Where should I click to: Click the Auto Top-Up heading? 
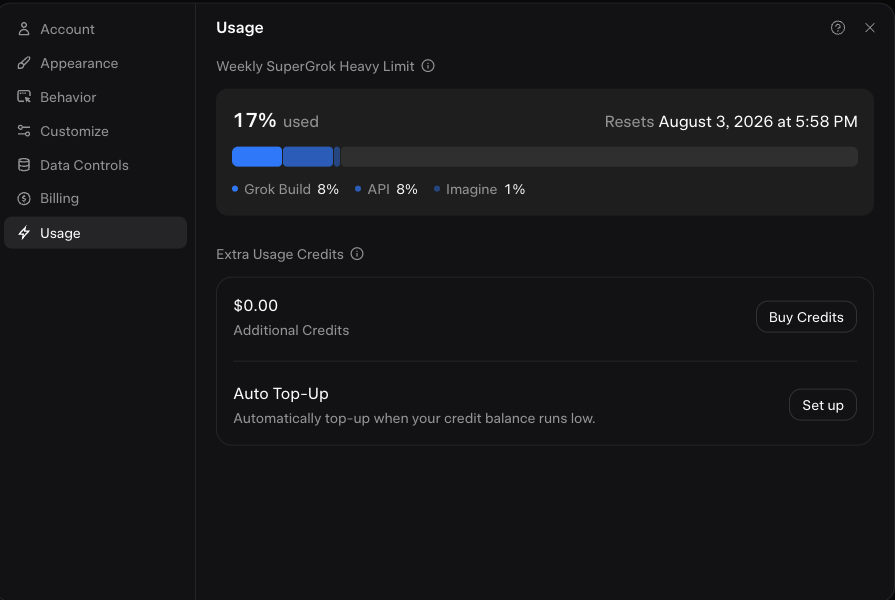(281, 394)
